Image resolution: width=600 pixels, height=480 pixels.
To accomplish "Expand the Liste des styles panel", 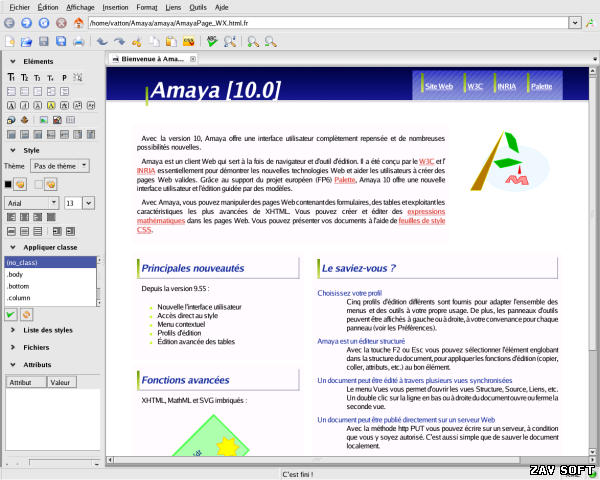I will pos(13,330).
